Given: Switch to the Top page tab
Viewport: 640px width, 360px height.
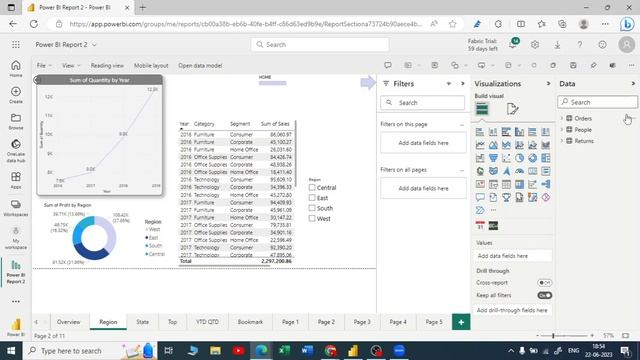Looking at the screenshot, I should pos(172,322).
